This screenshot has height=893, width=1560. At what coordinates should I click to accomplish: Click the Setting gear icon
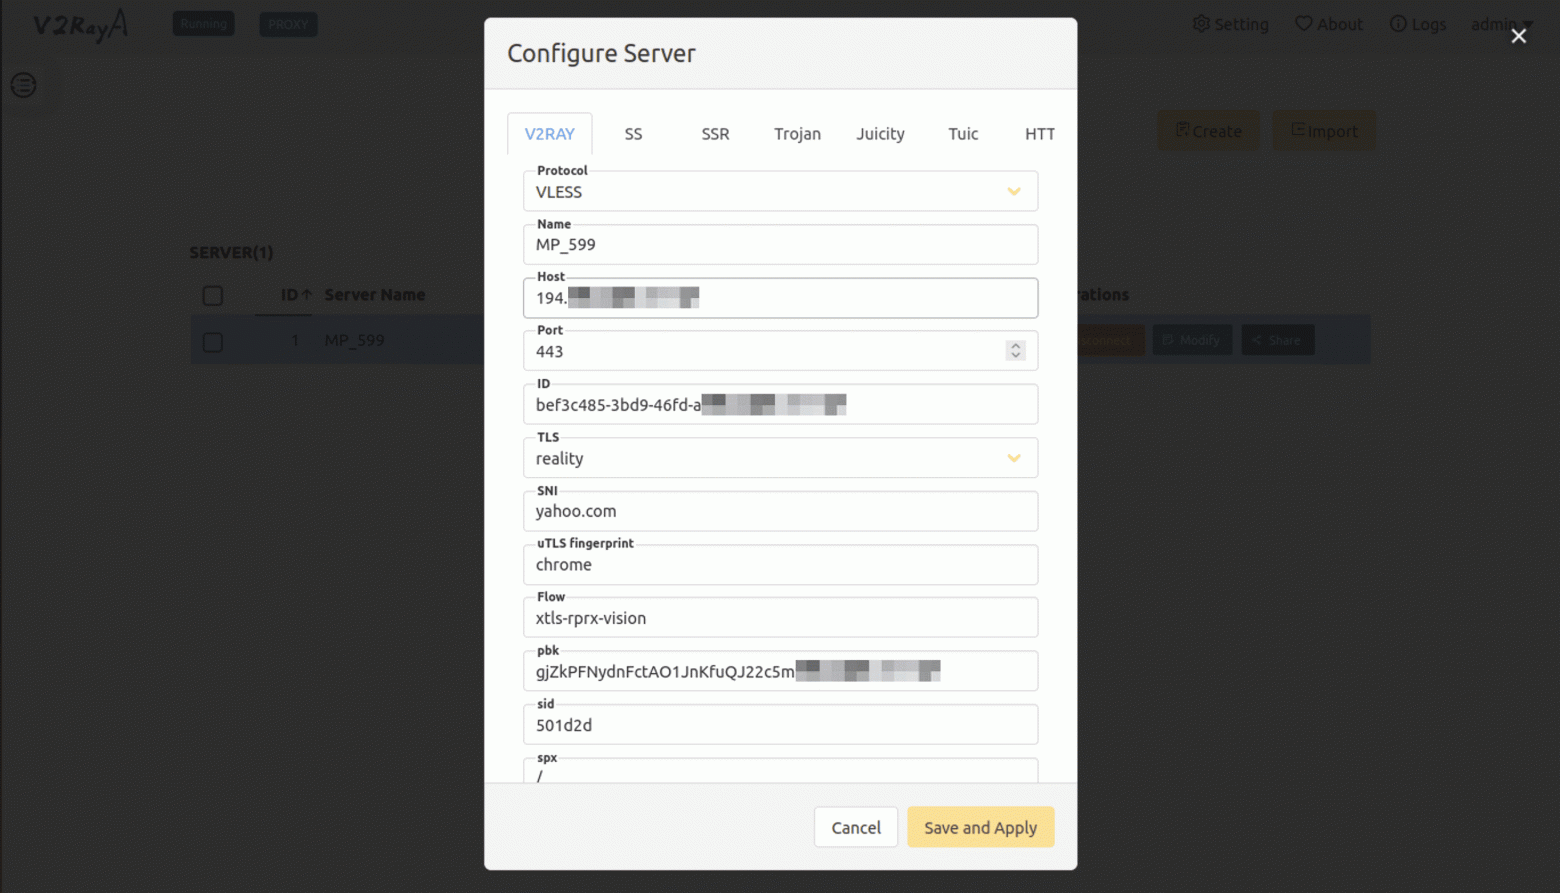pos(1201,24)
